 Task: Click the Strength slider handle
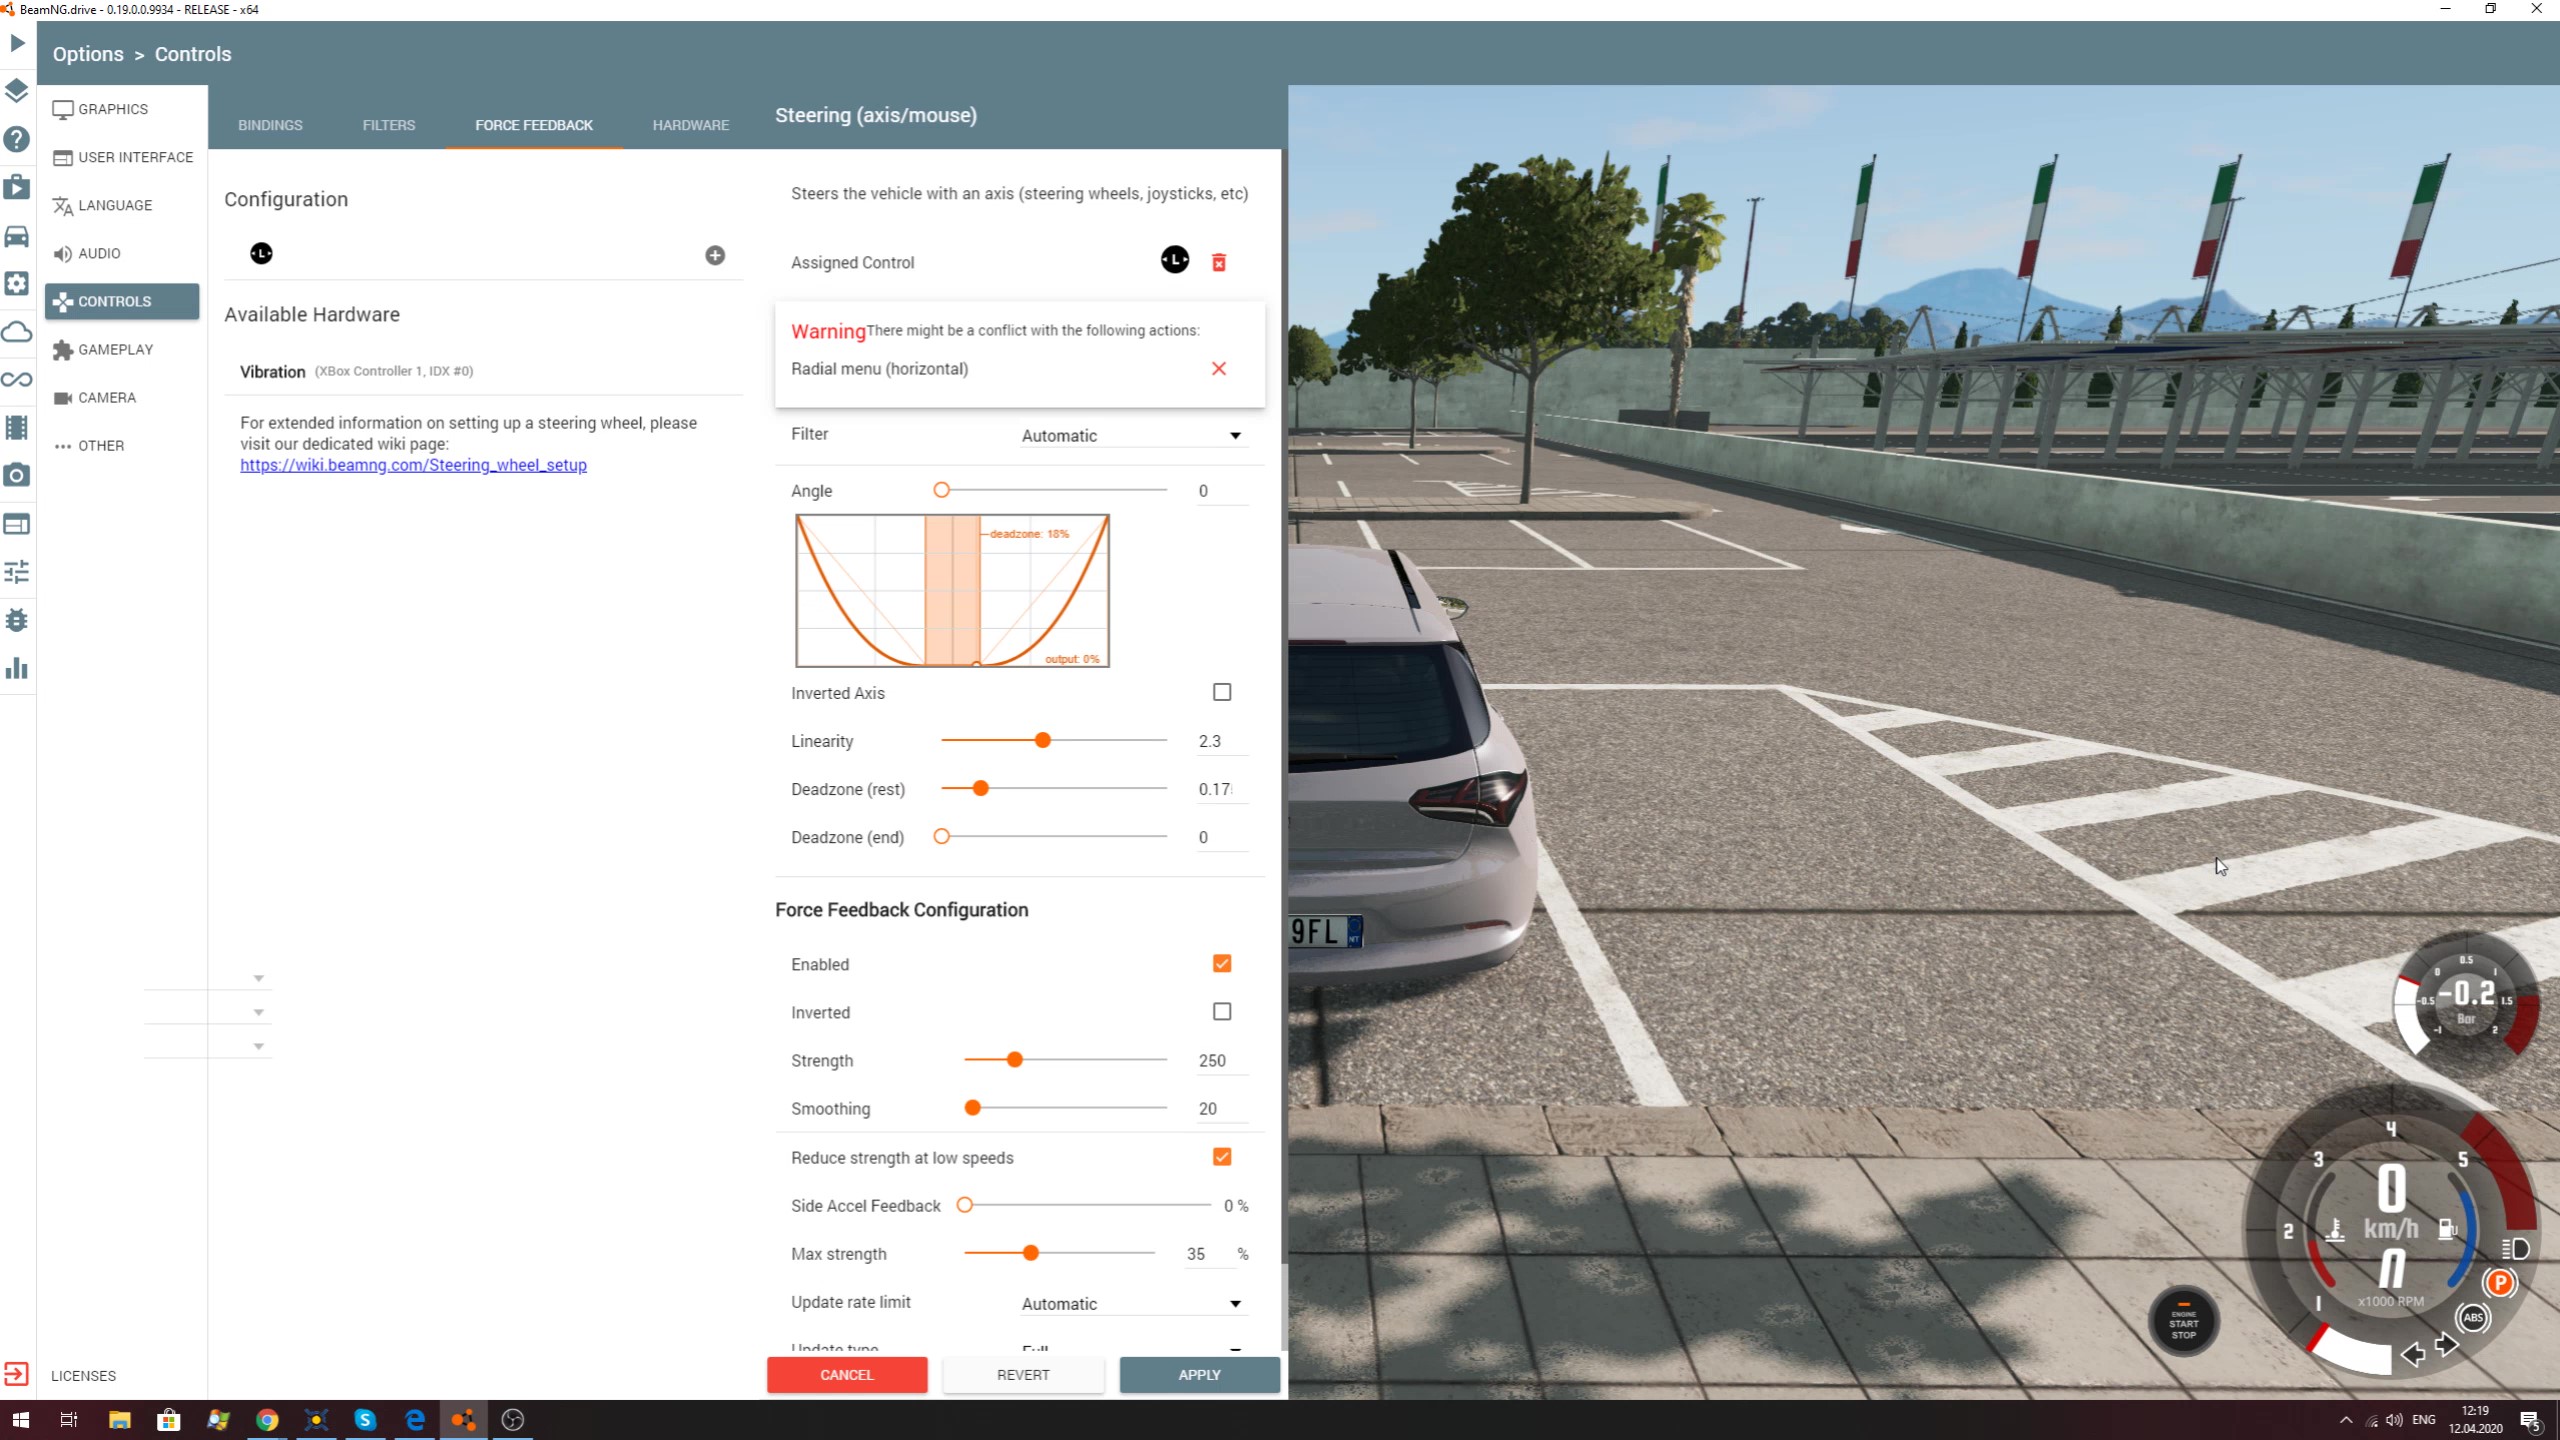1015,1059
